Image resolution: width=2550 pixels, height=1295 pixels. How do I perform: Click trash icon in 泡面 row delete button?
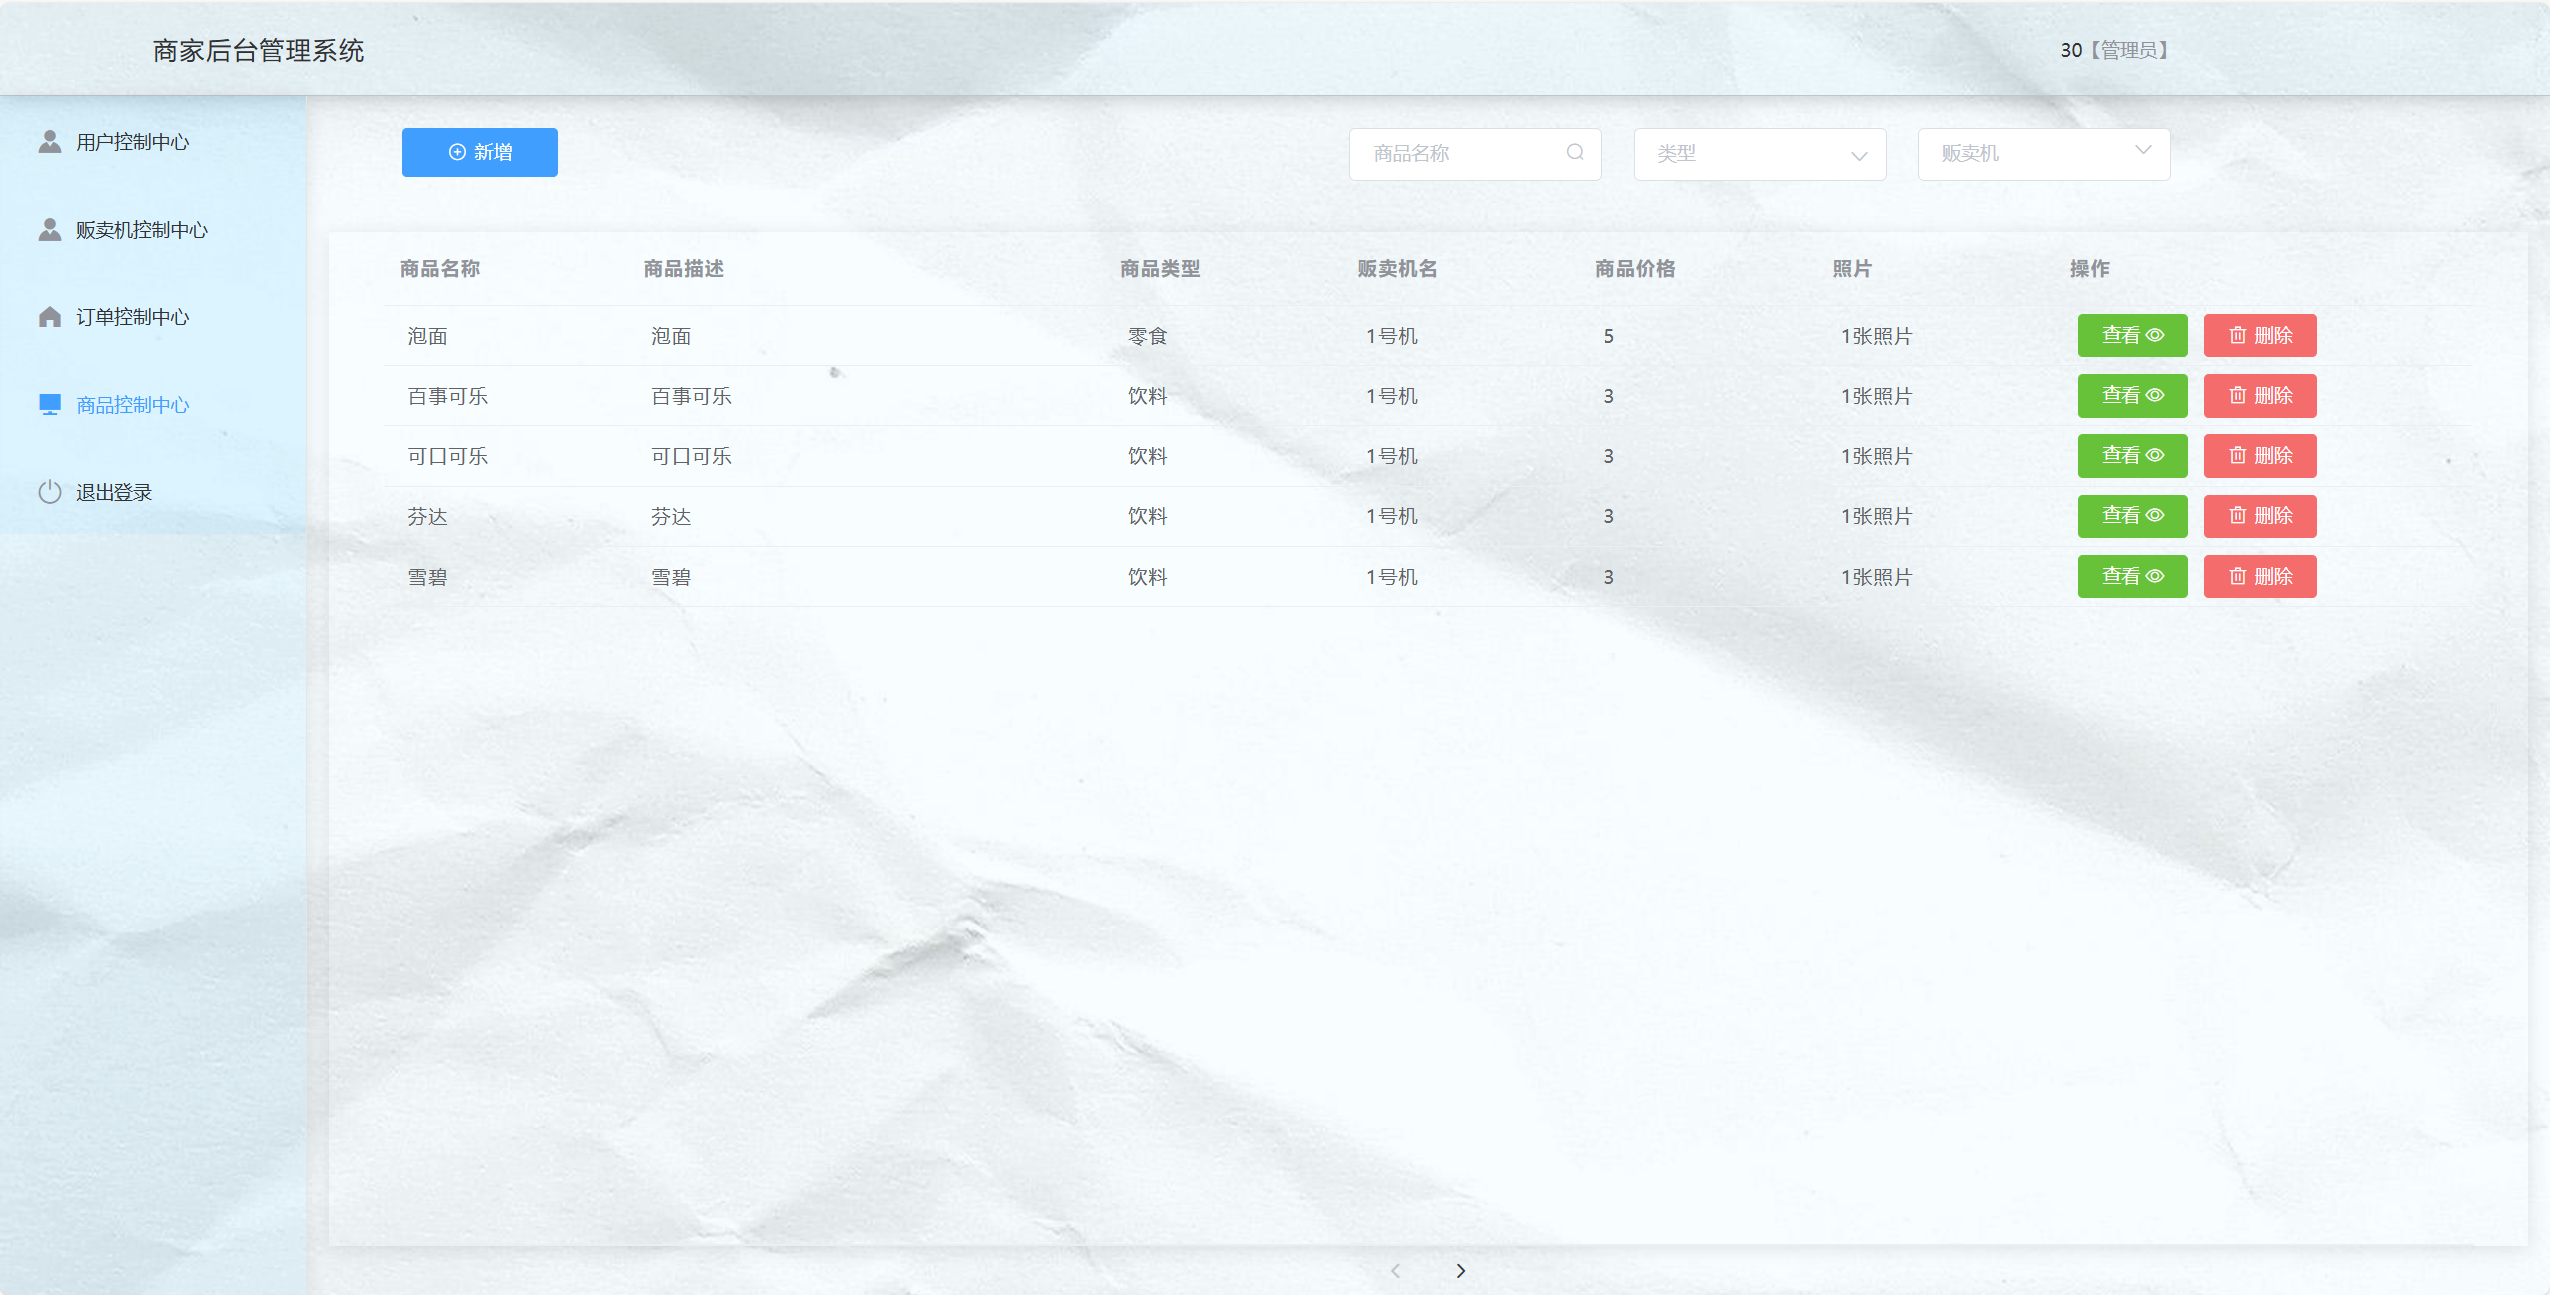coord(2238,335)
